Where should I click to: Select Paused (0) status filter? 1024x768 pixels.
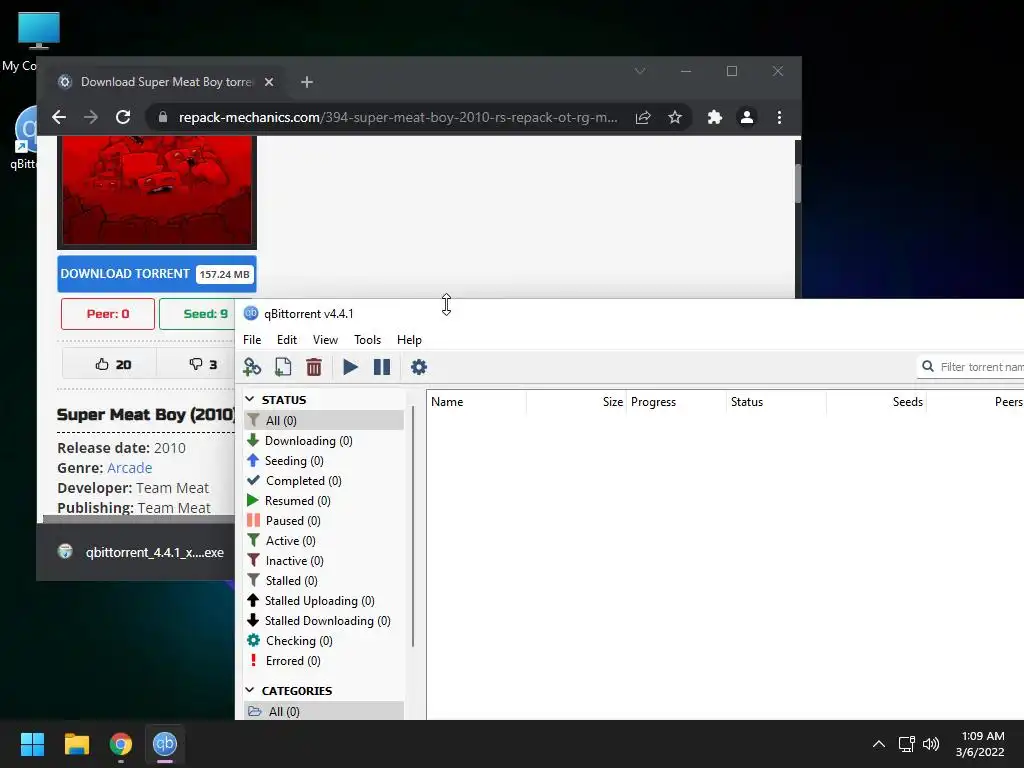tap(324, 520)
